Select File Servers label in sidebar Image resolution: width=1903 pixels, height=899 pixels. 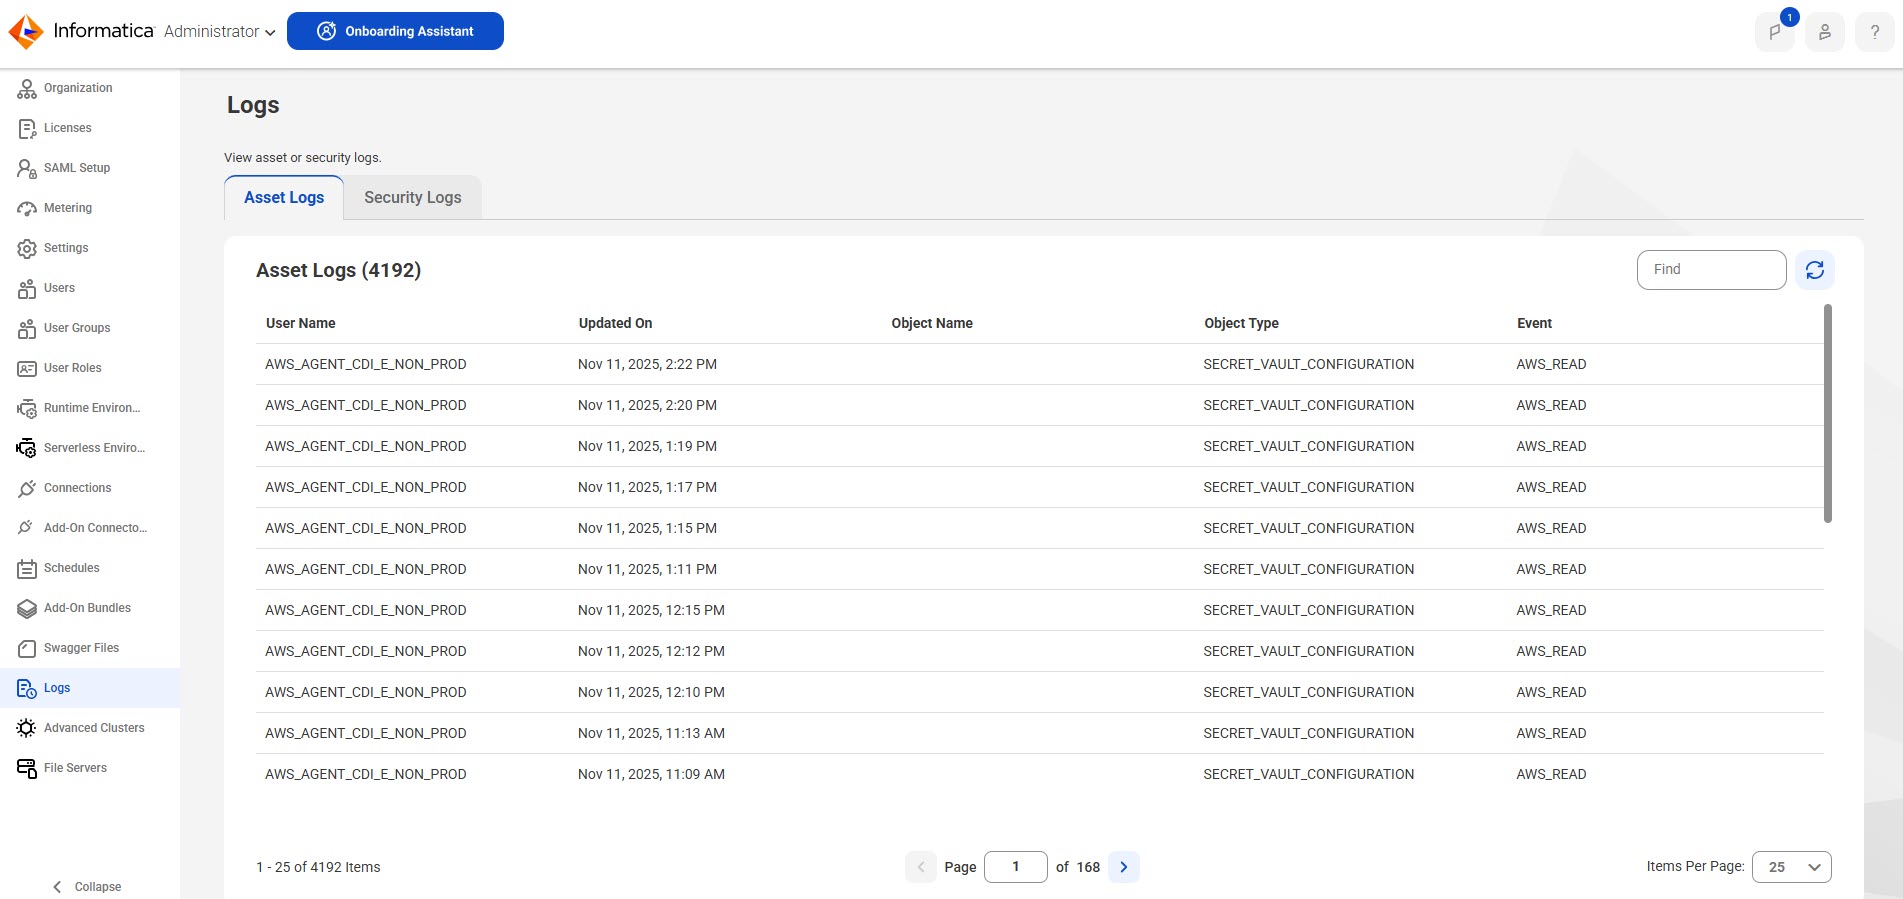(76, 768)
